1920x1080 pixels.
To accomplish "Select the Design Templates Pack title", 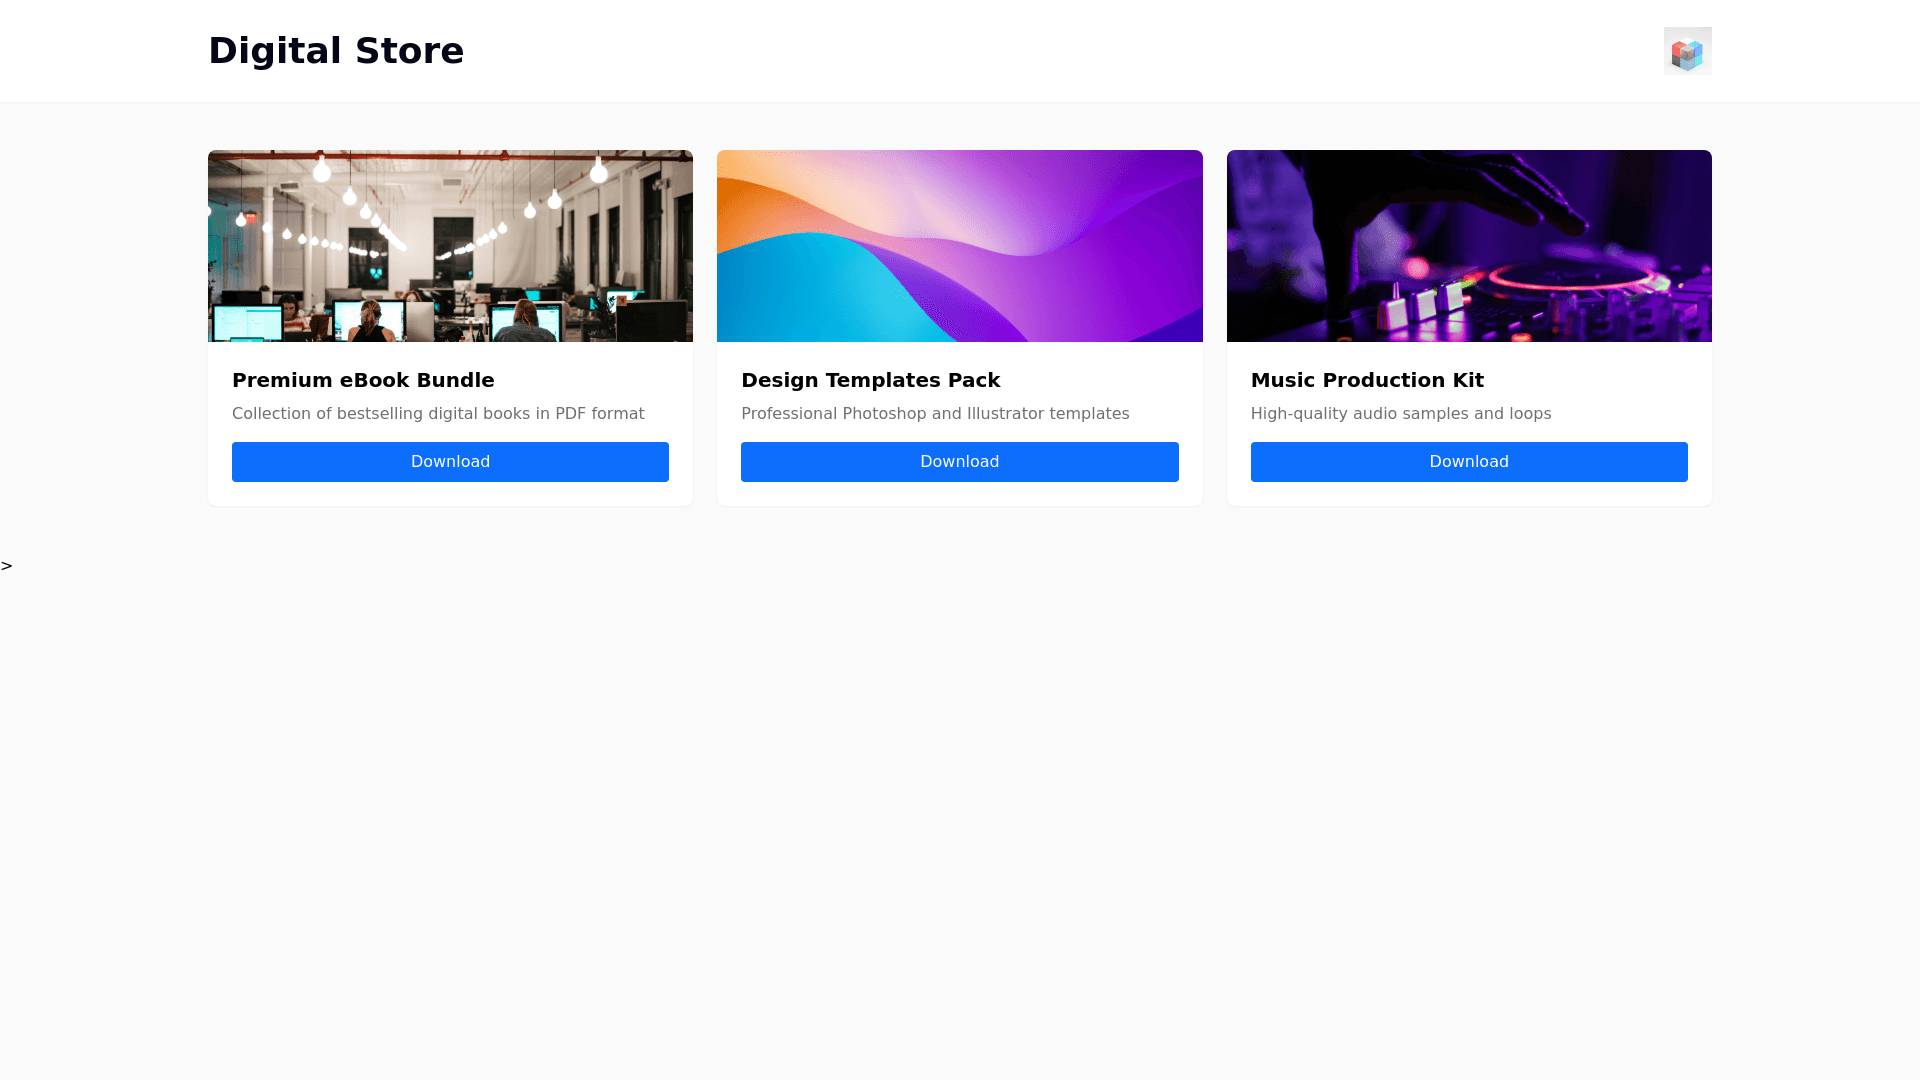I will 870,380.
